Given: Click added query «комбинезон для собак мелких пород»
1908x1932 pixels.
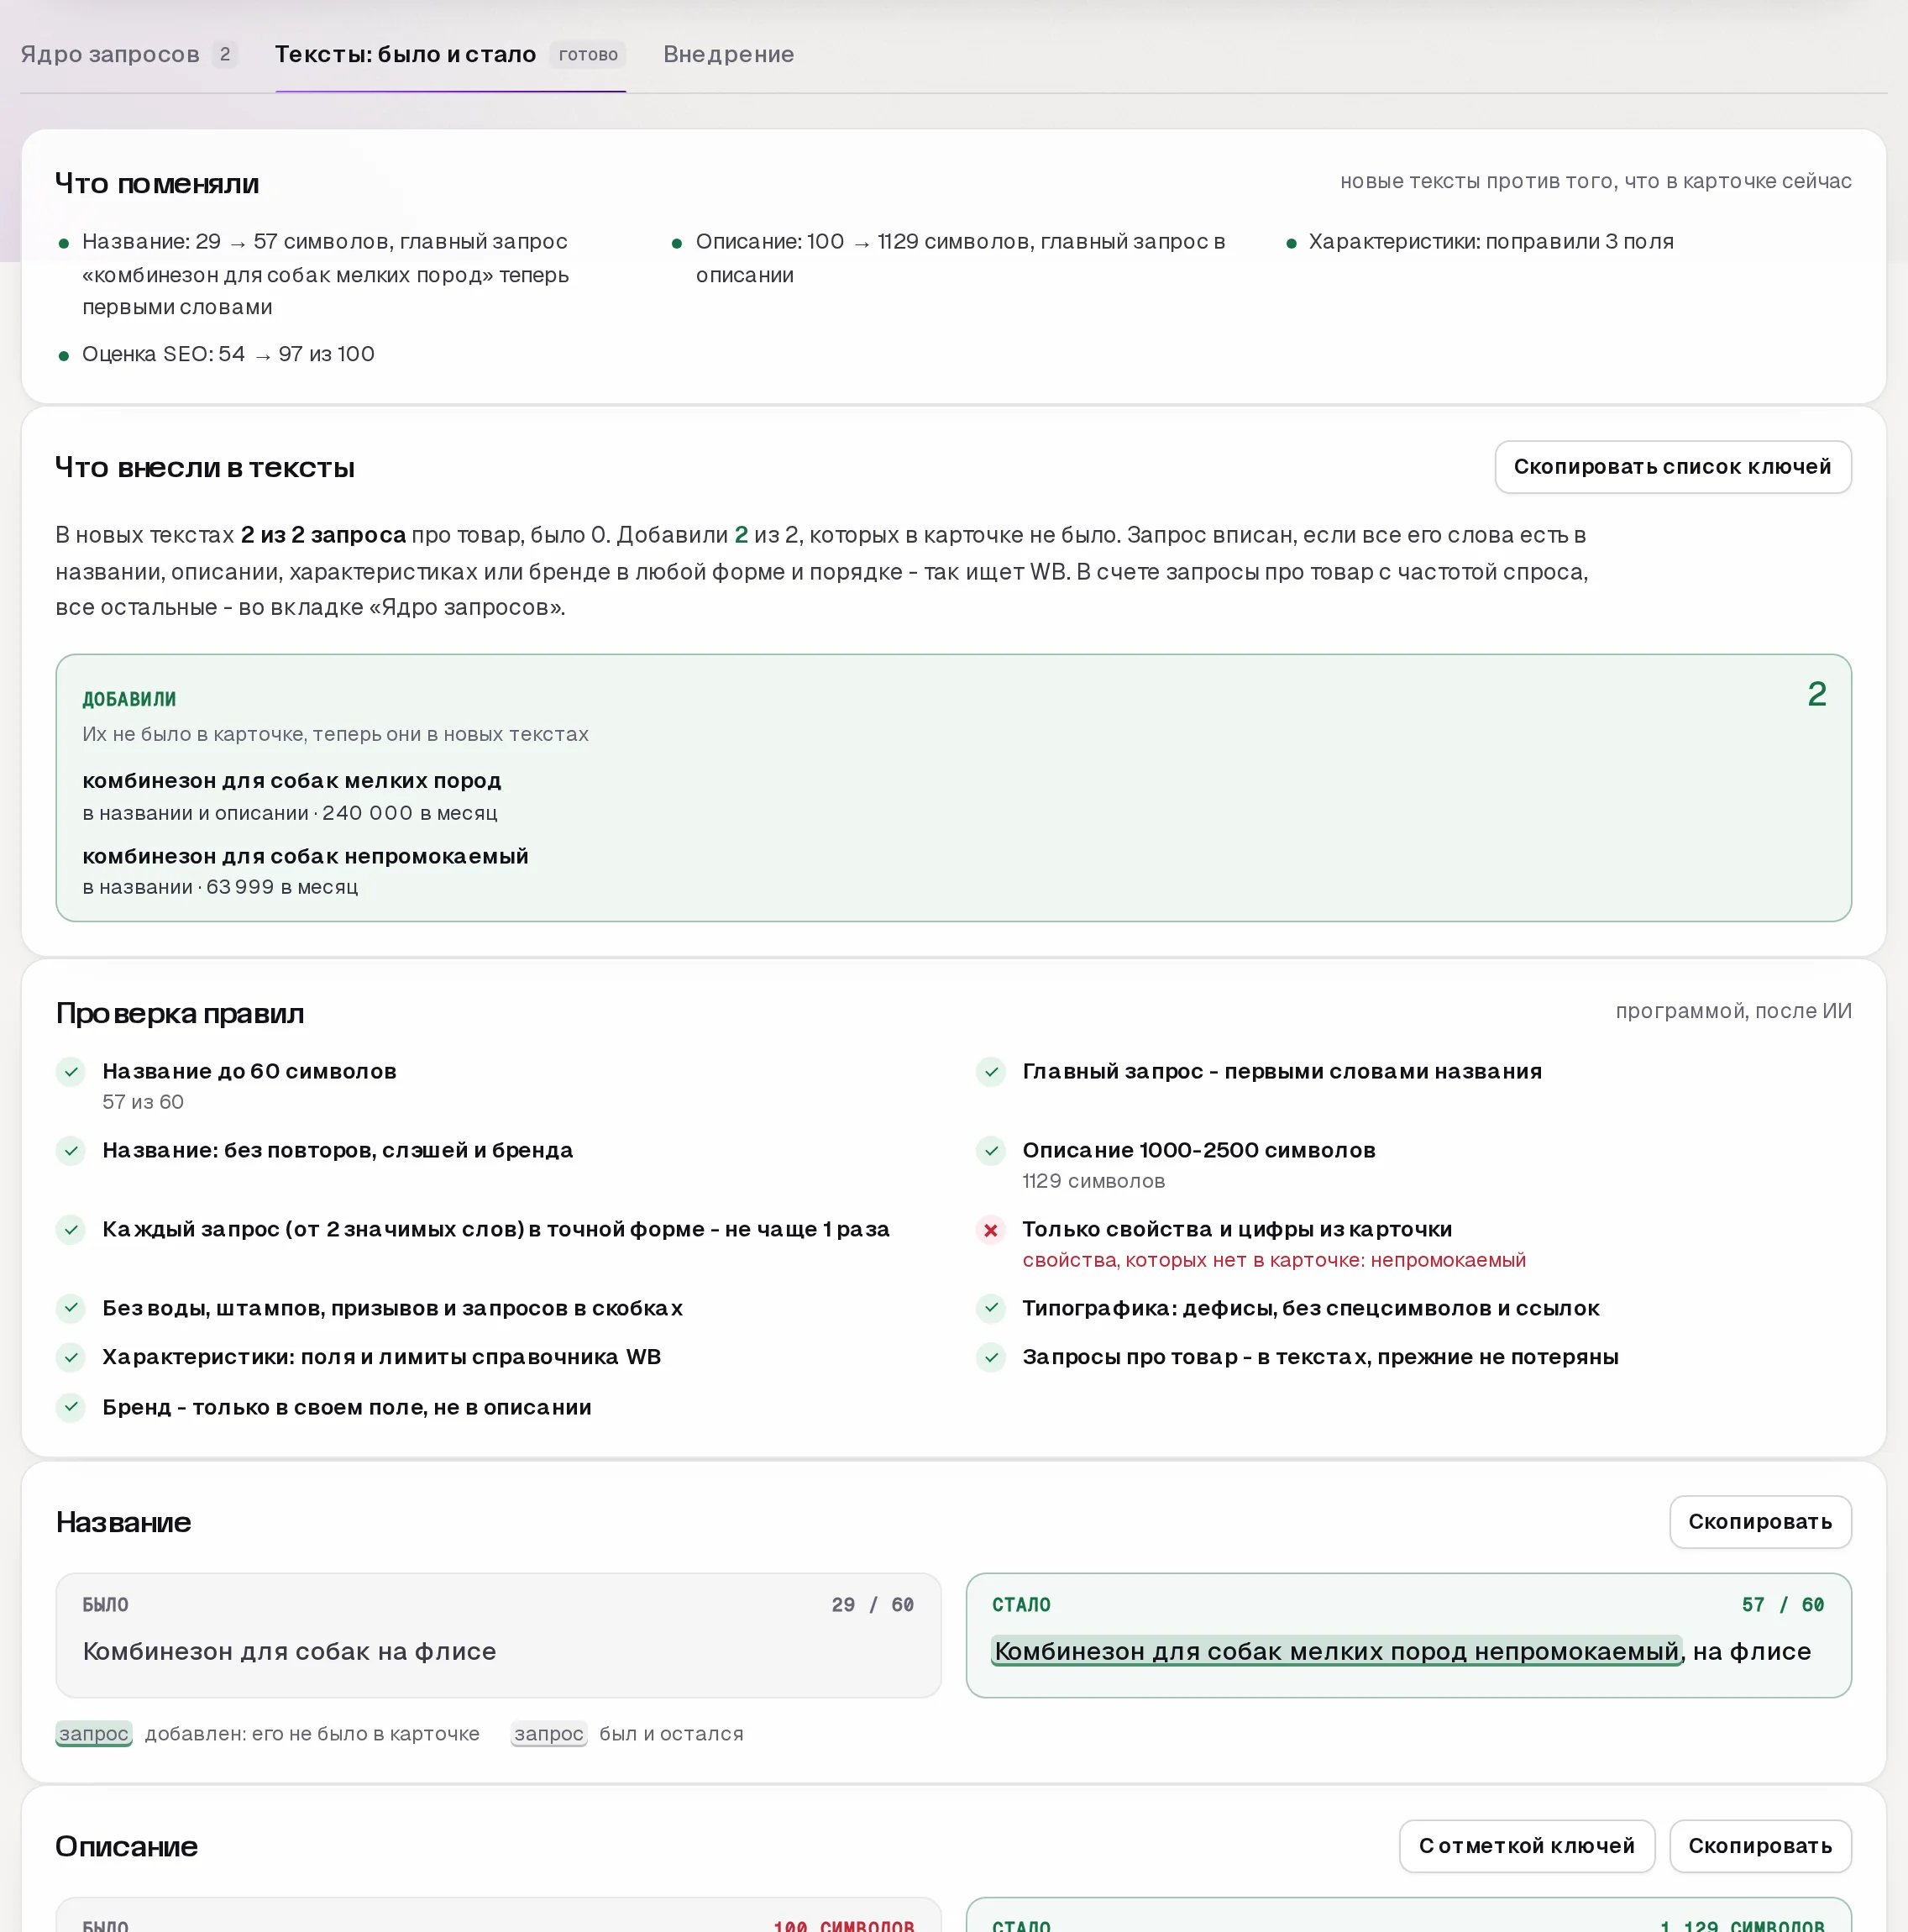Looking at the screenshot, I should point(292,781).
